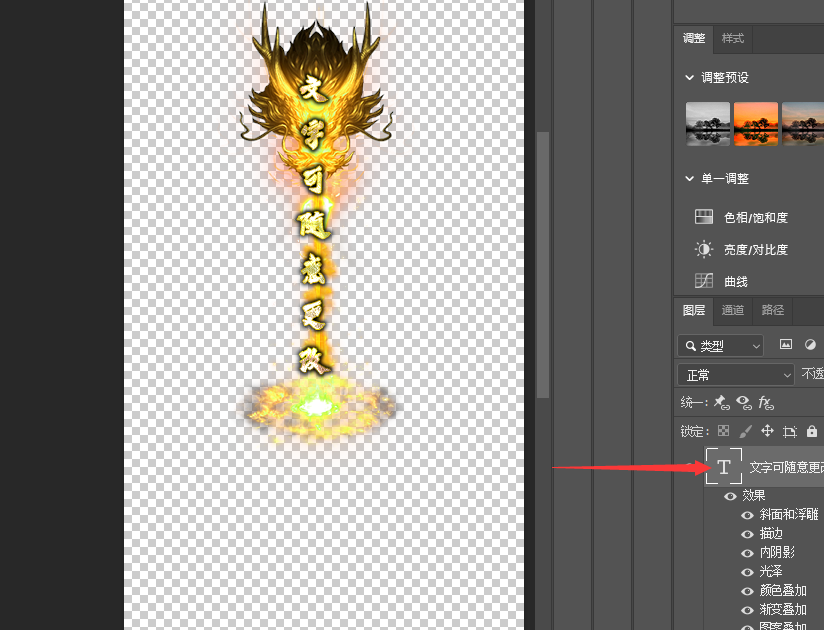Click 亮度/对比度 sun icon

click(704, 249)
